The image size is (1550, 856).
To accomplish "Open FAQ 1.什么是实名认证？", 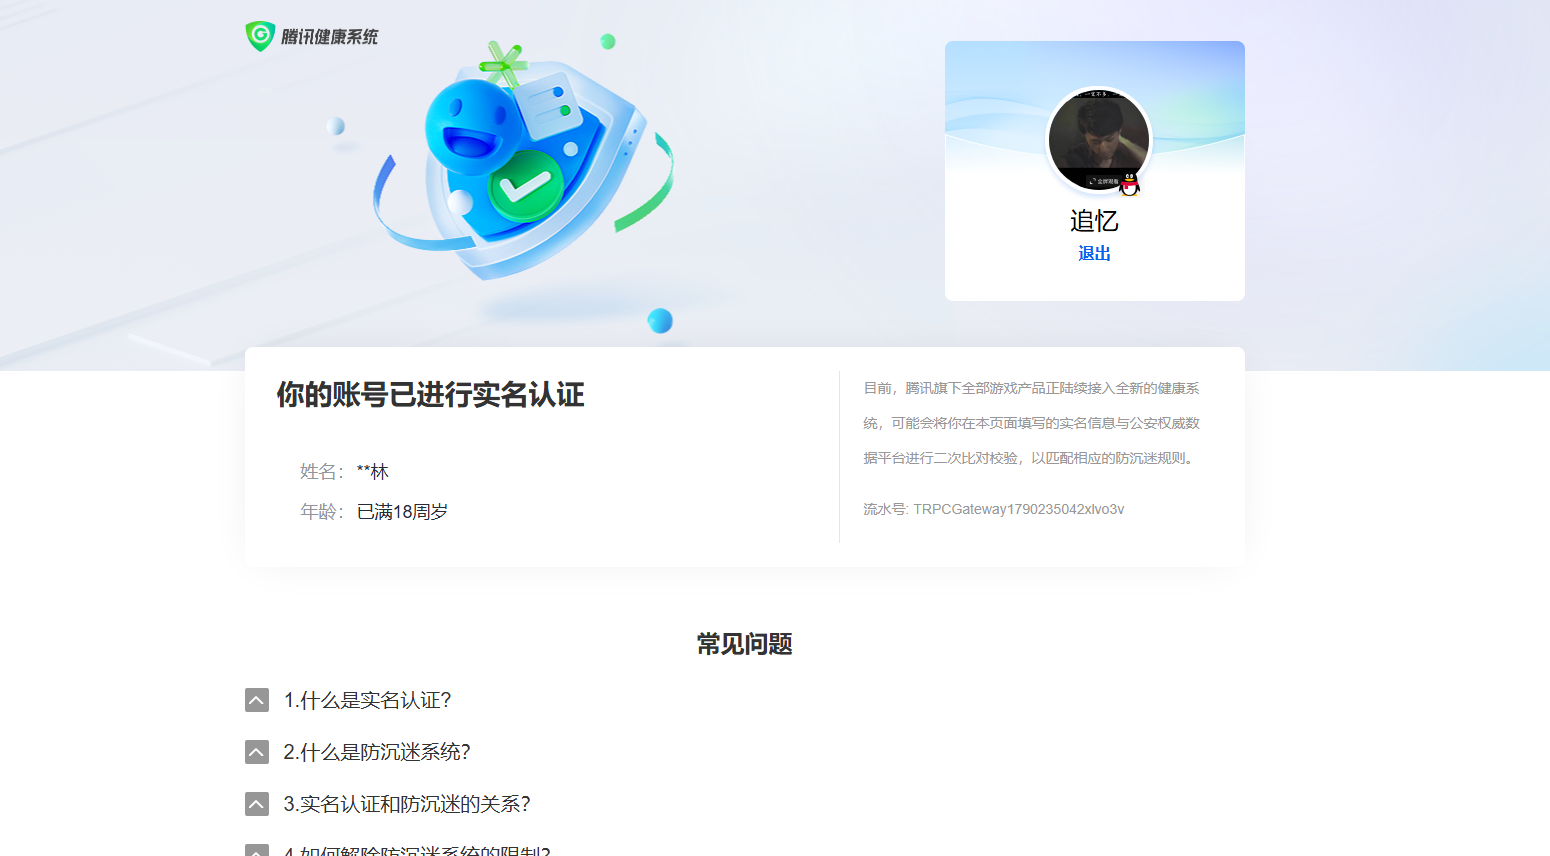I will (367, 700).
